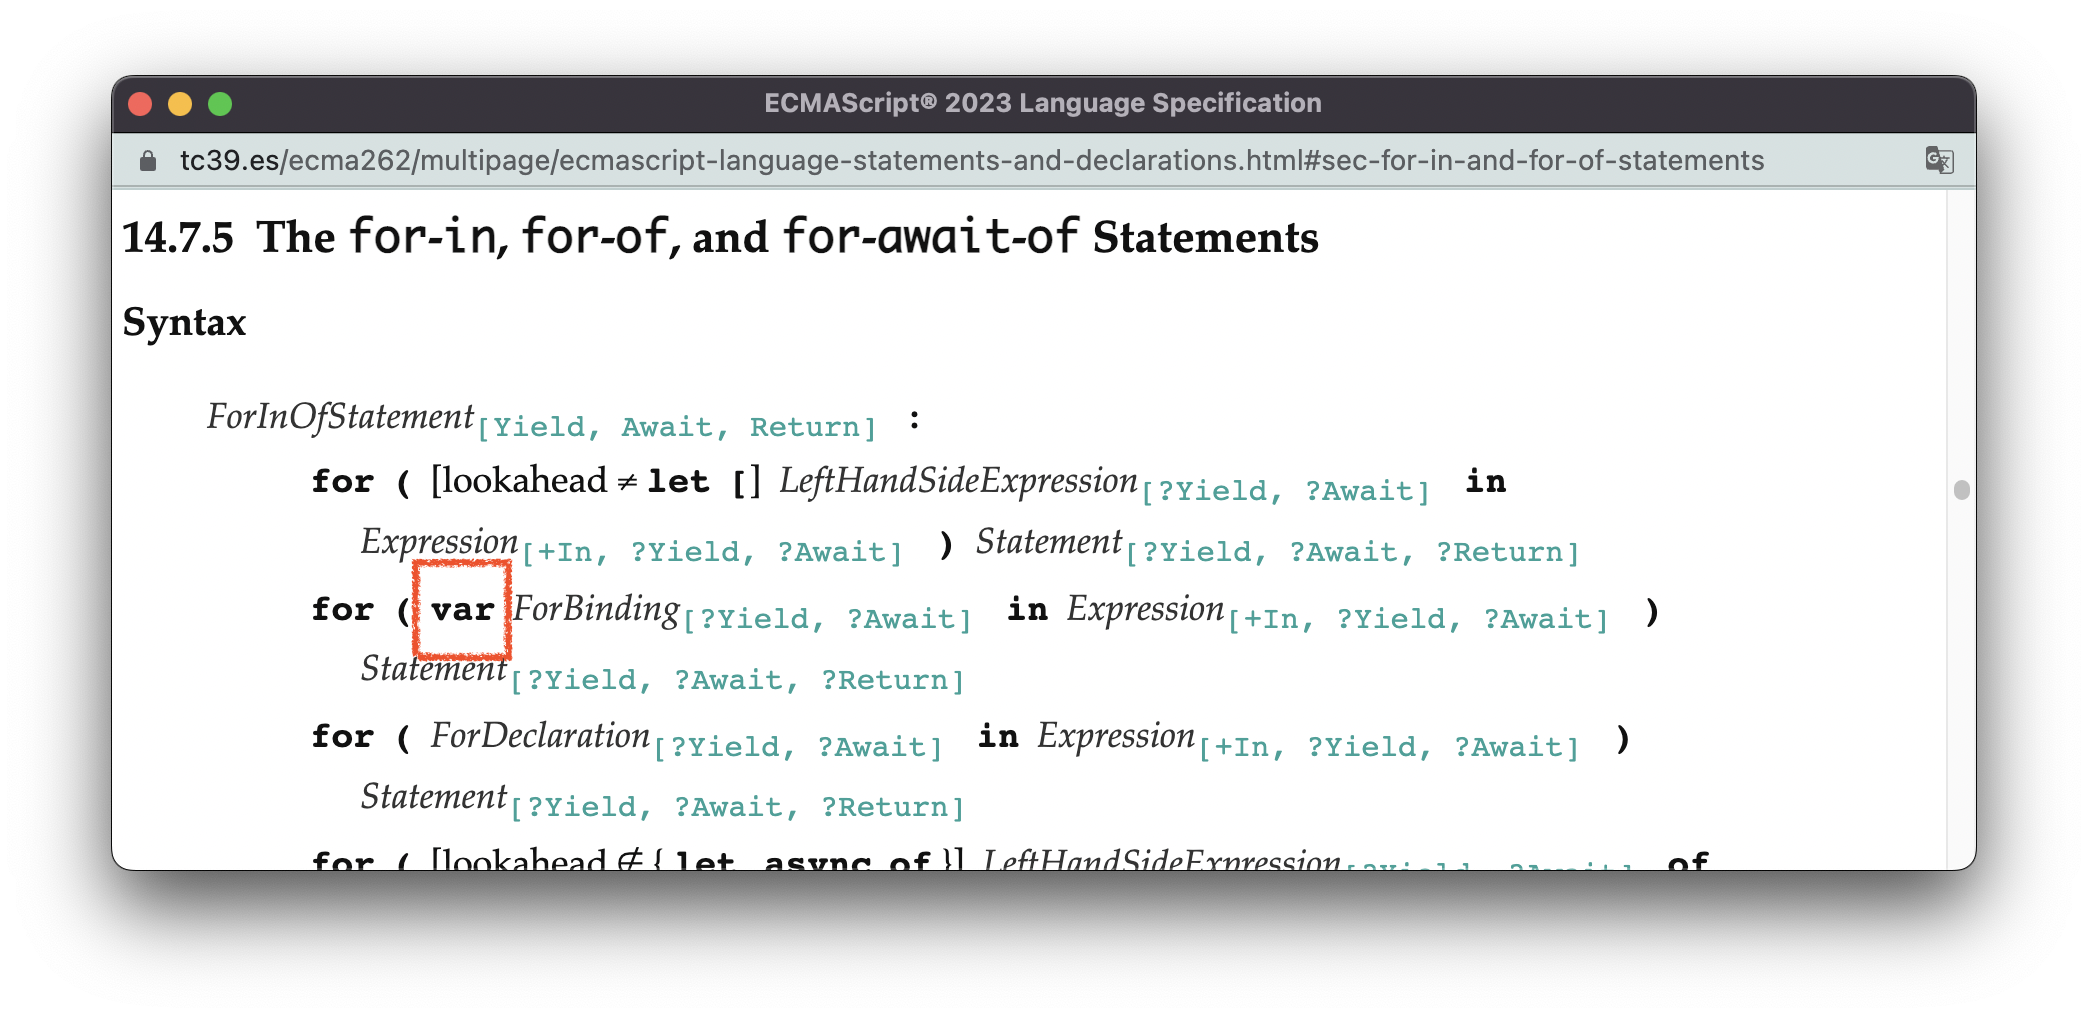Click the page's vertical scrollbar thumb

point(1961,490)
